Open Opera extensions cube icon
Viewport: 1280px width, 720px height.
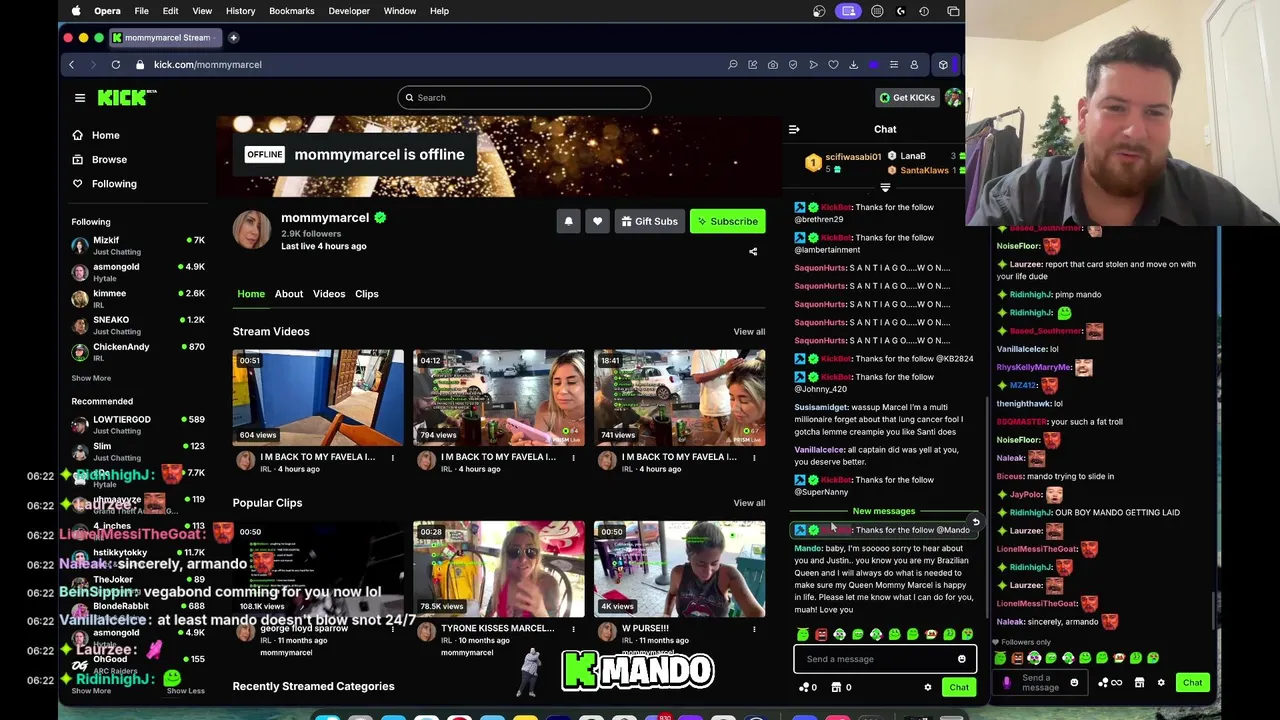tap(943, 65)
